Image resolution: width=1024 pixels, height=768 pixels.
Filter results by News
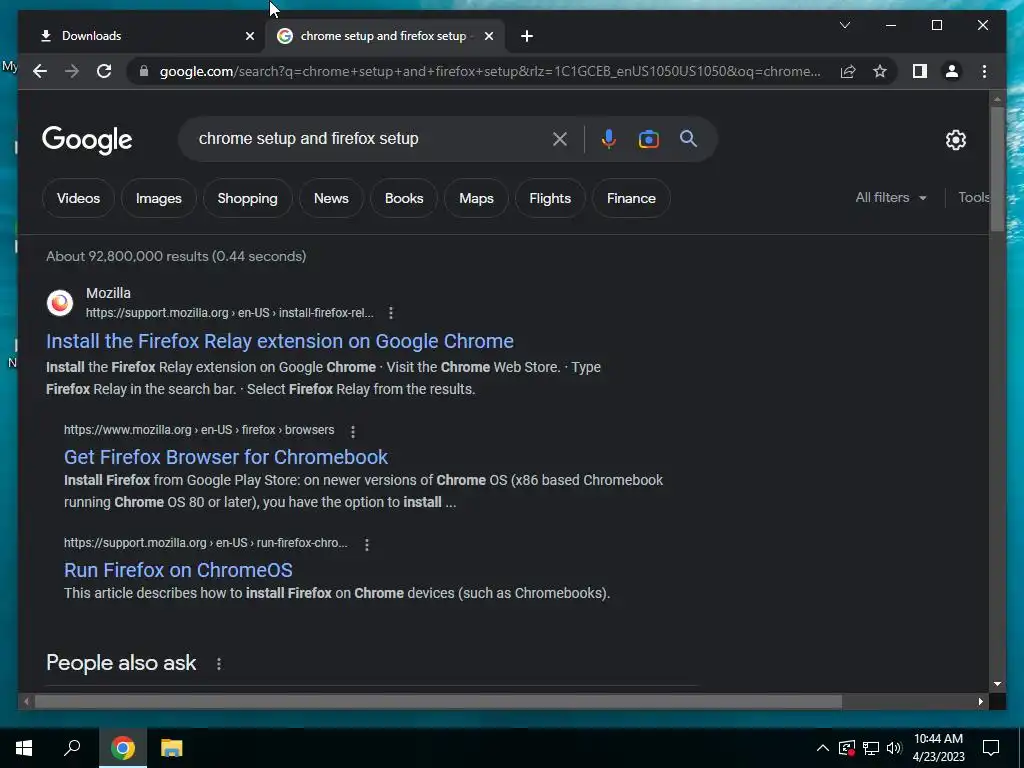pos(331,199)
